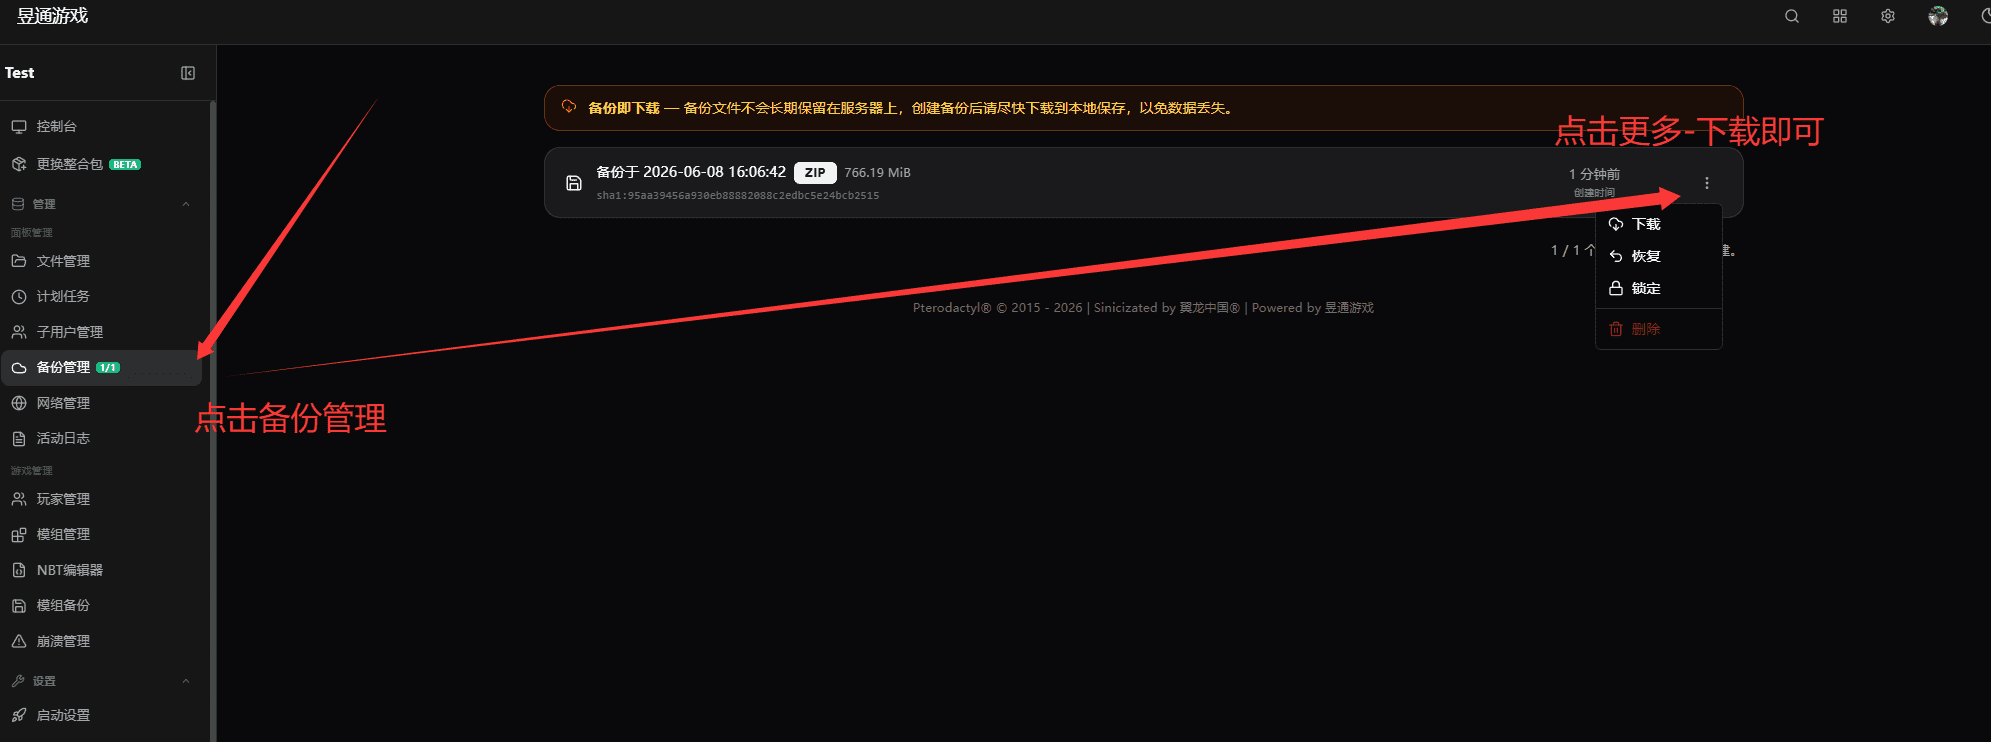
Task: Collapse the 设置 section chevron
Action: [186, 681]
